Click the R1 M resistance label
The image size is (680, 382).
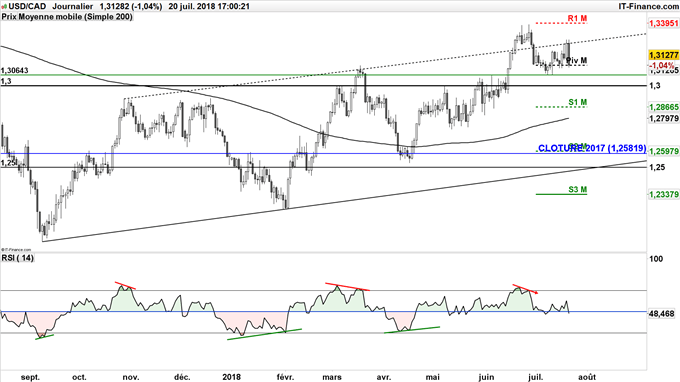[577, 18]
